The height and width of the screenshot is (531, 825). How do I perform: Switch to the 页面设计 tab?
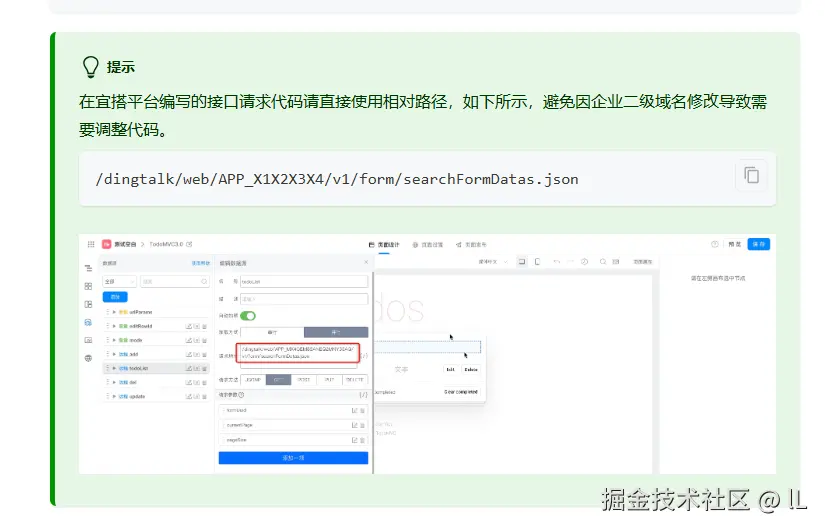pyautogui.click(x=384, y=245)
